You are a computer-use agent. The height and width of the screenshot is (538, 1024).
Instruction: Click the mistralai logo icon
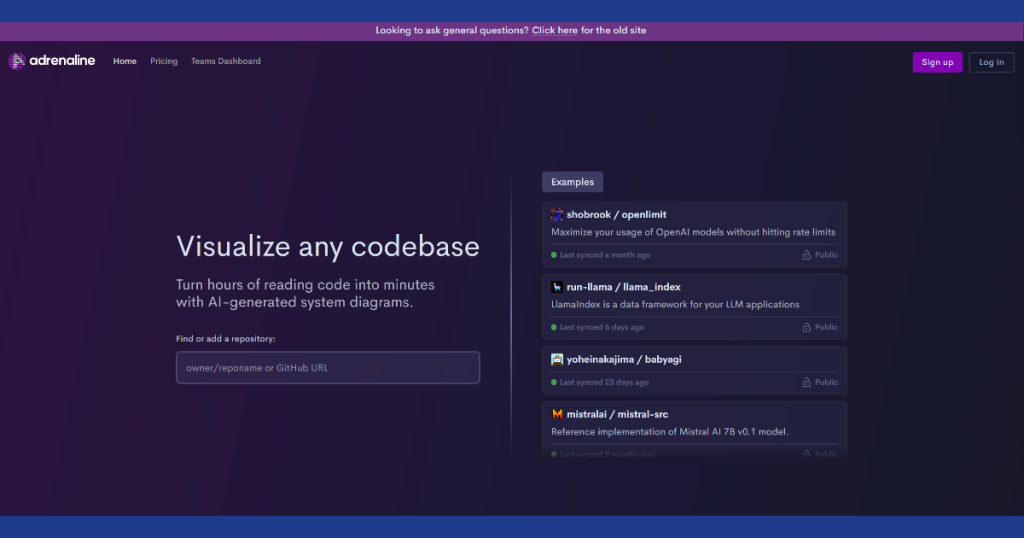coord(556,414)
